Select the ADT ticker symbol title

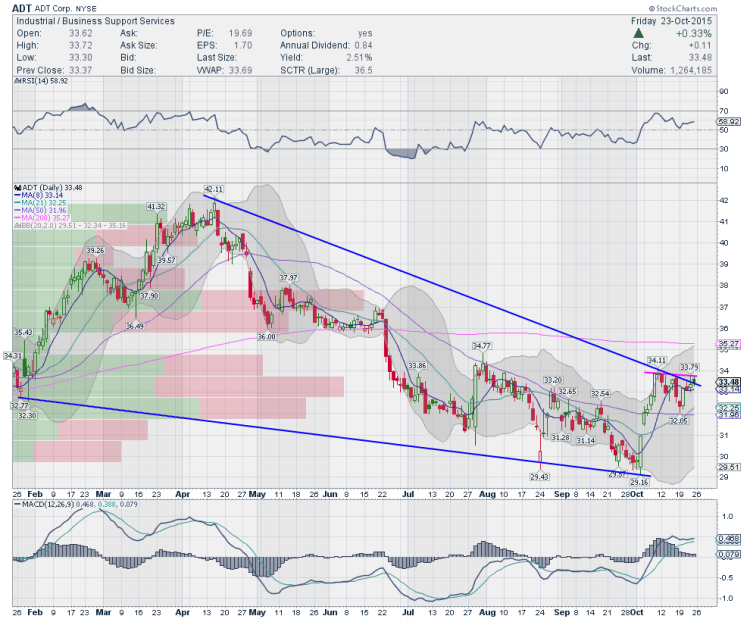pos(22,8)
